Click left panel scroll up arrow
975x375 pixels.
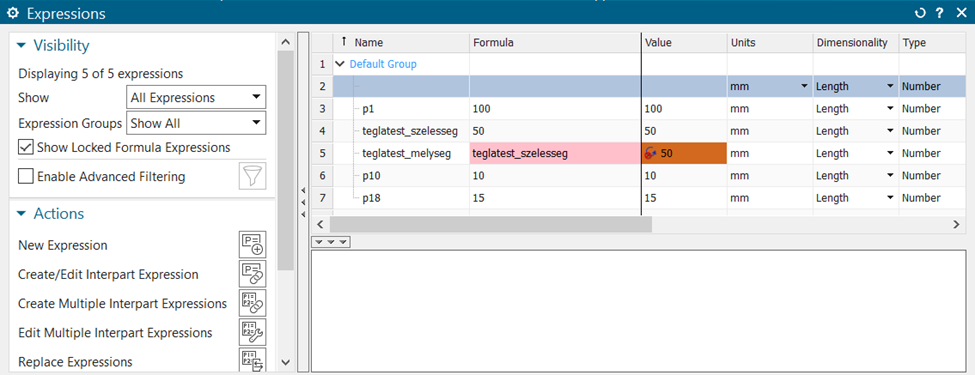(x=285, y=42)
